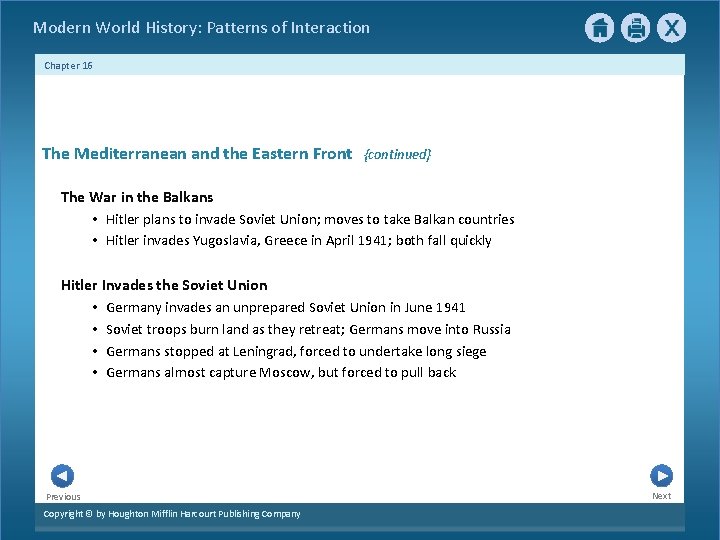Go to the Home icon
This screenshot has width=720, height=540.
click(599, 28)
